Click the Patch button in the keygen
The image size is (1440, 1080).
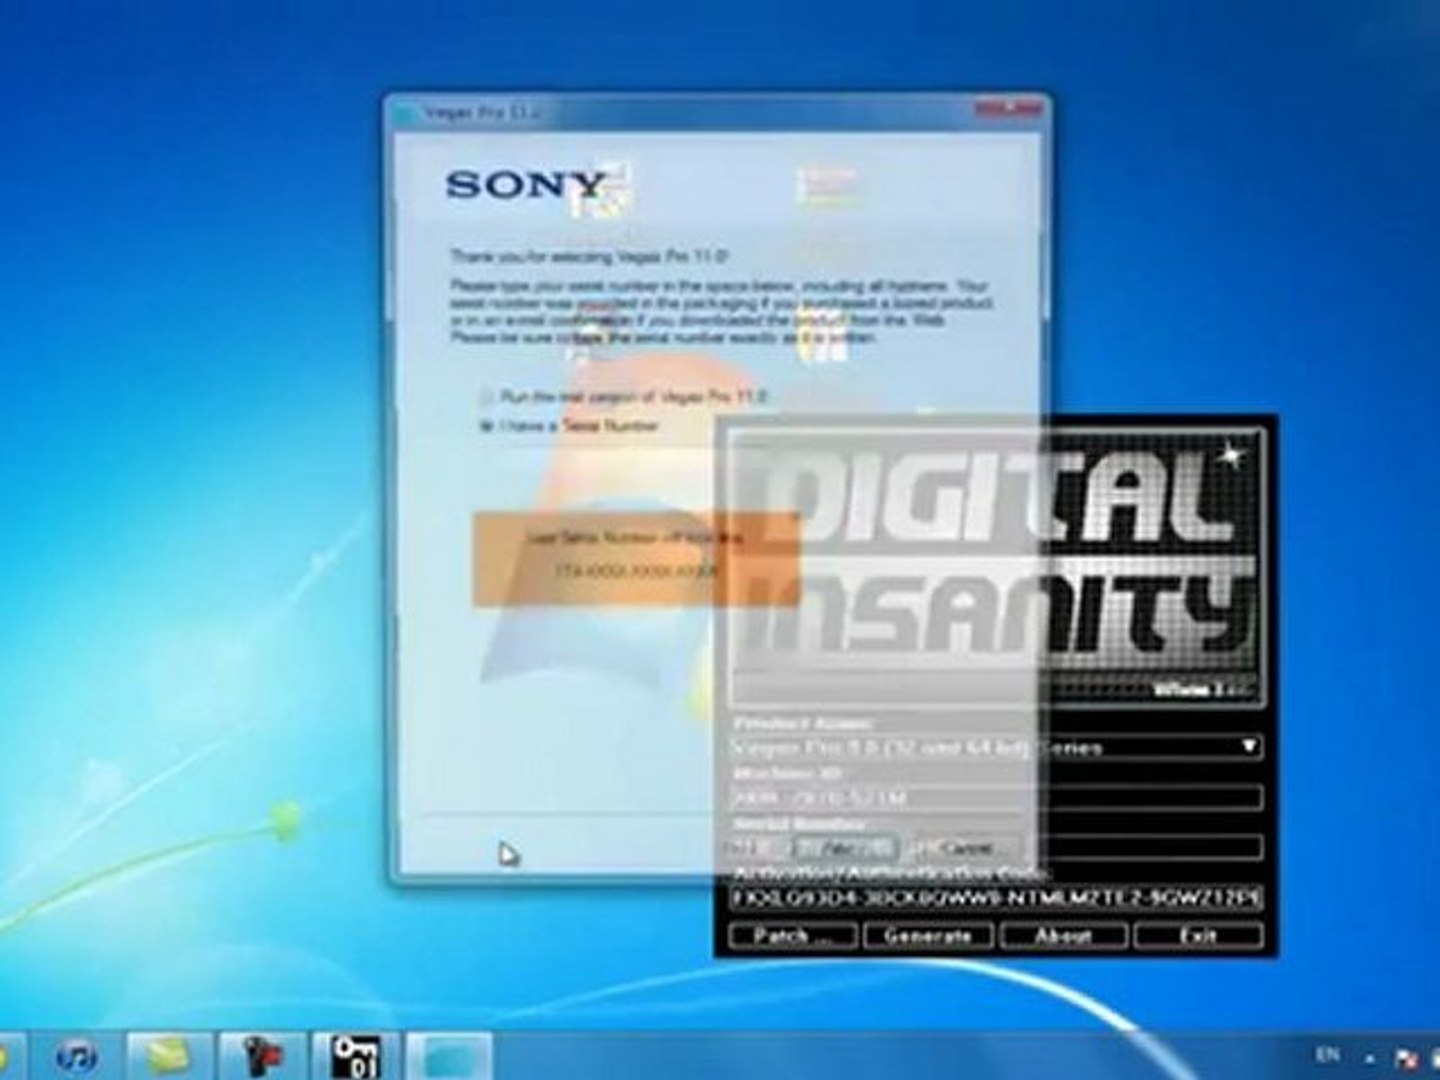[x=792, y=935]
